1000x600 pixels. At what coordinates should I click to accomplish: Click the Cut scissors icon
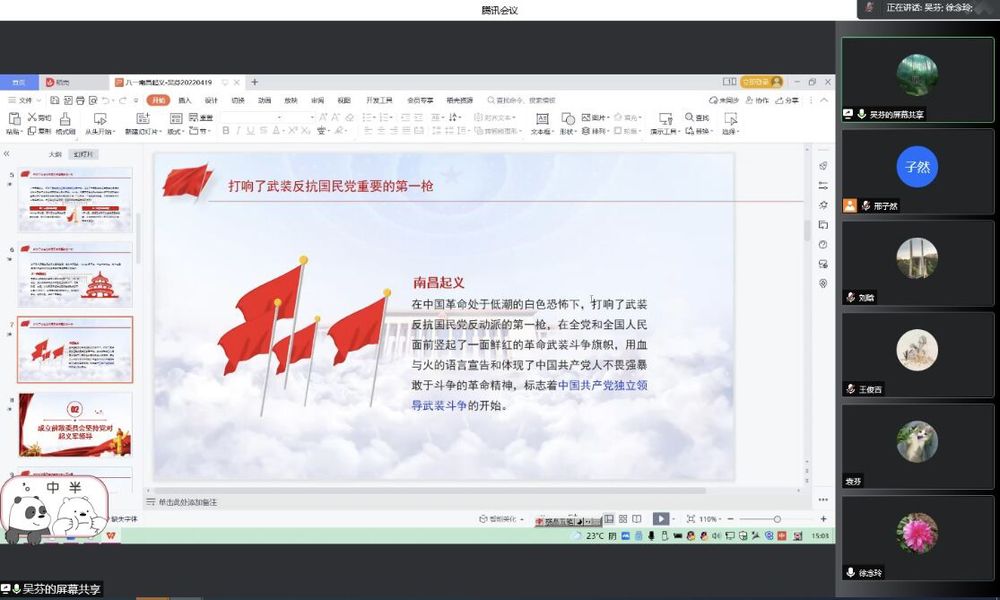click(31, 117)
